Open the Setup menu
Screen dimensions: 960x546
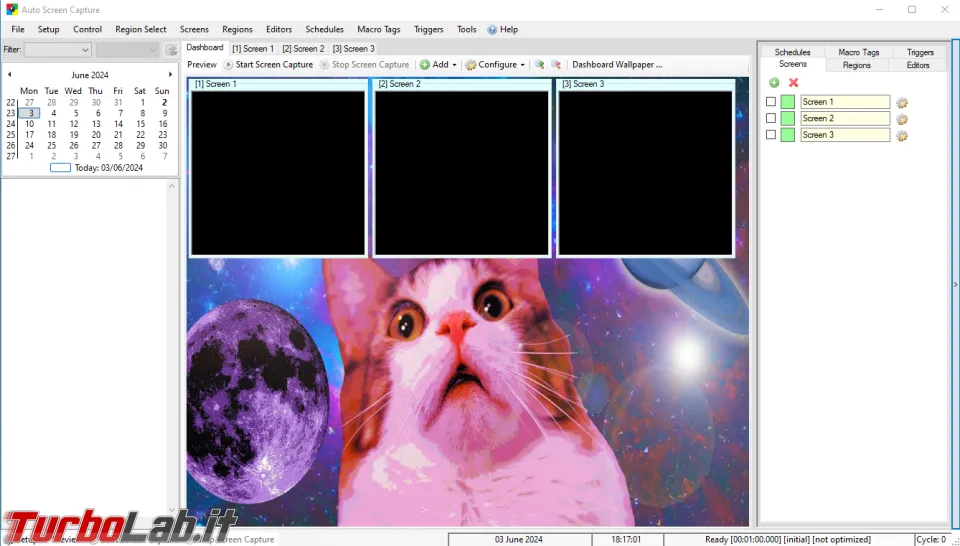tap(48, 29)
